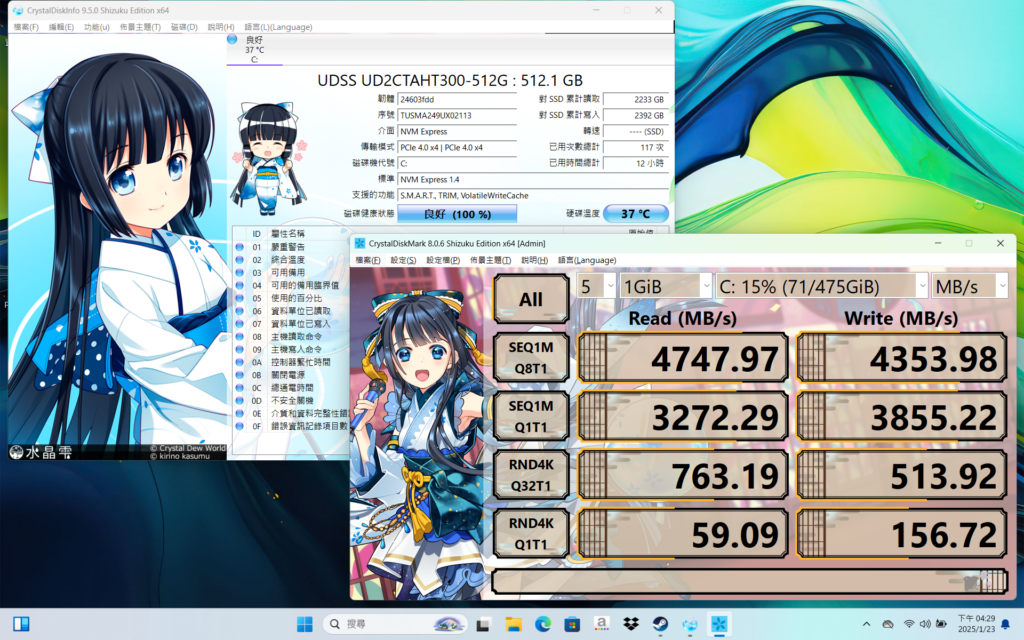Open test size dropdown showing 1GiB
Image resolution: width=1024 pixels, height=640 pixels.
665,286
